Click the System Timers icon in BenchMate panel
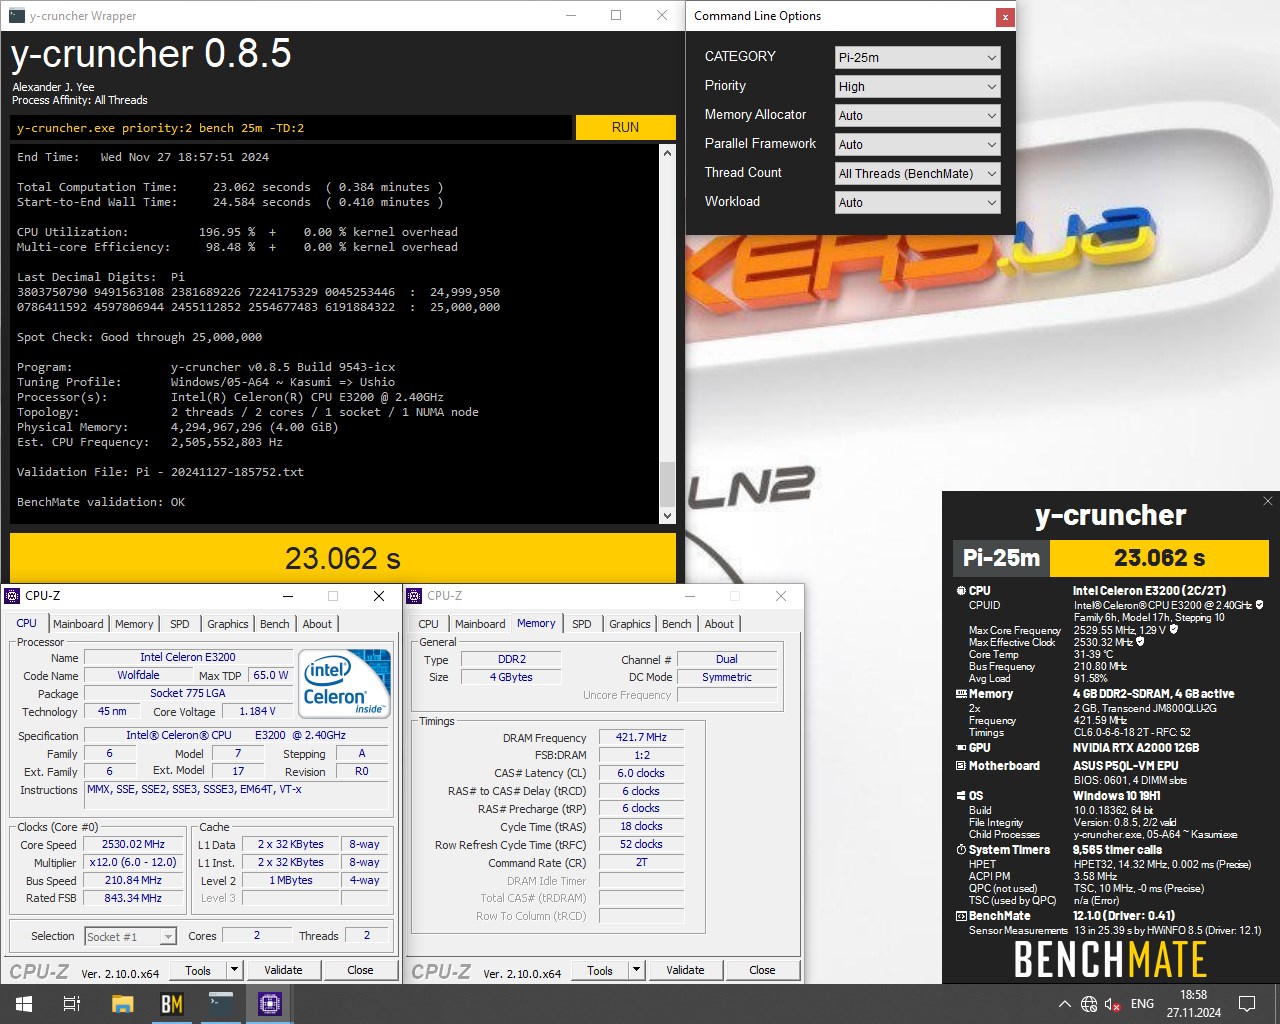Viewport: 1280px width, 1024px height. point(961,850)
